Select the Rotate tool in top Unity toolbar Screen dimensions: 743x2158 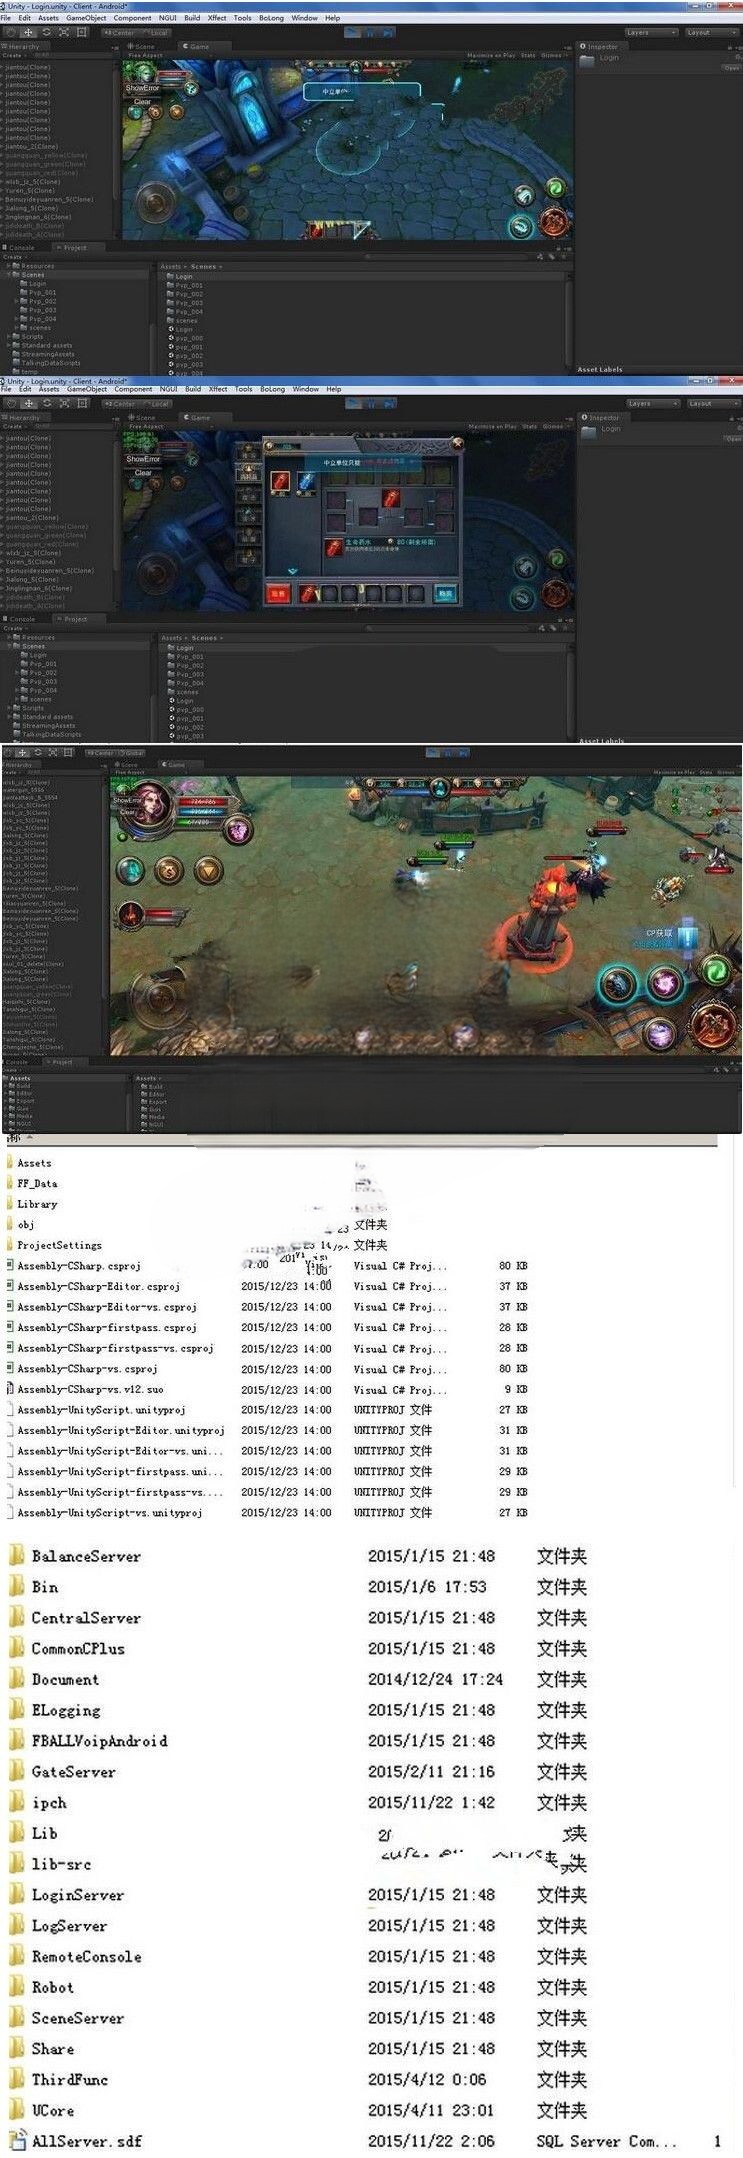tap(46, 32)
